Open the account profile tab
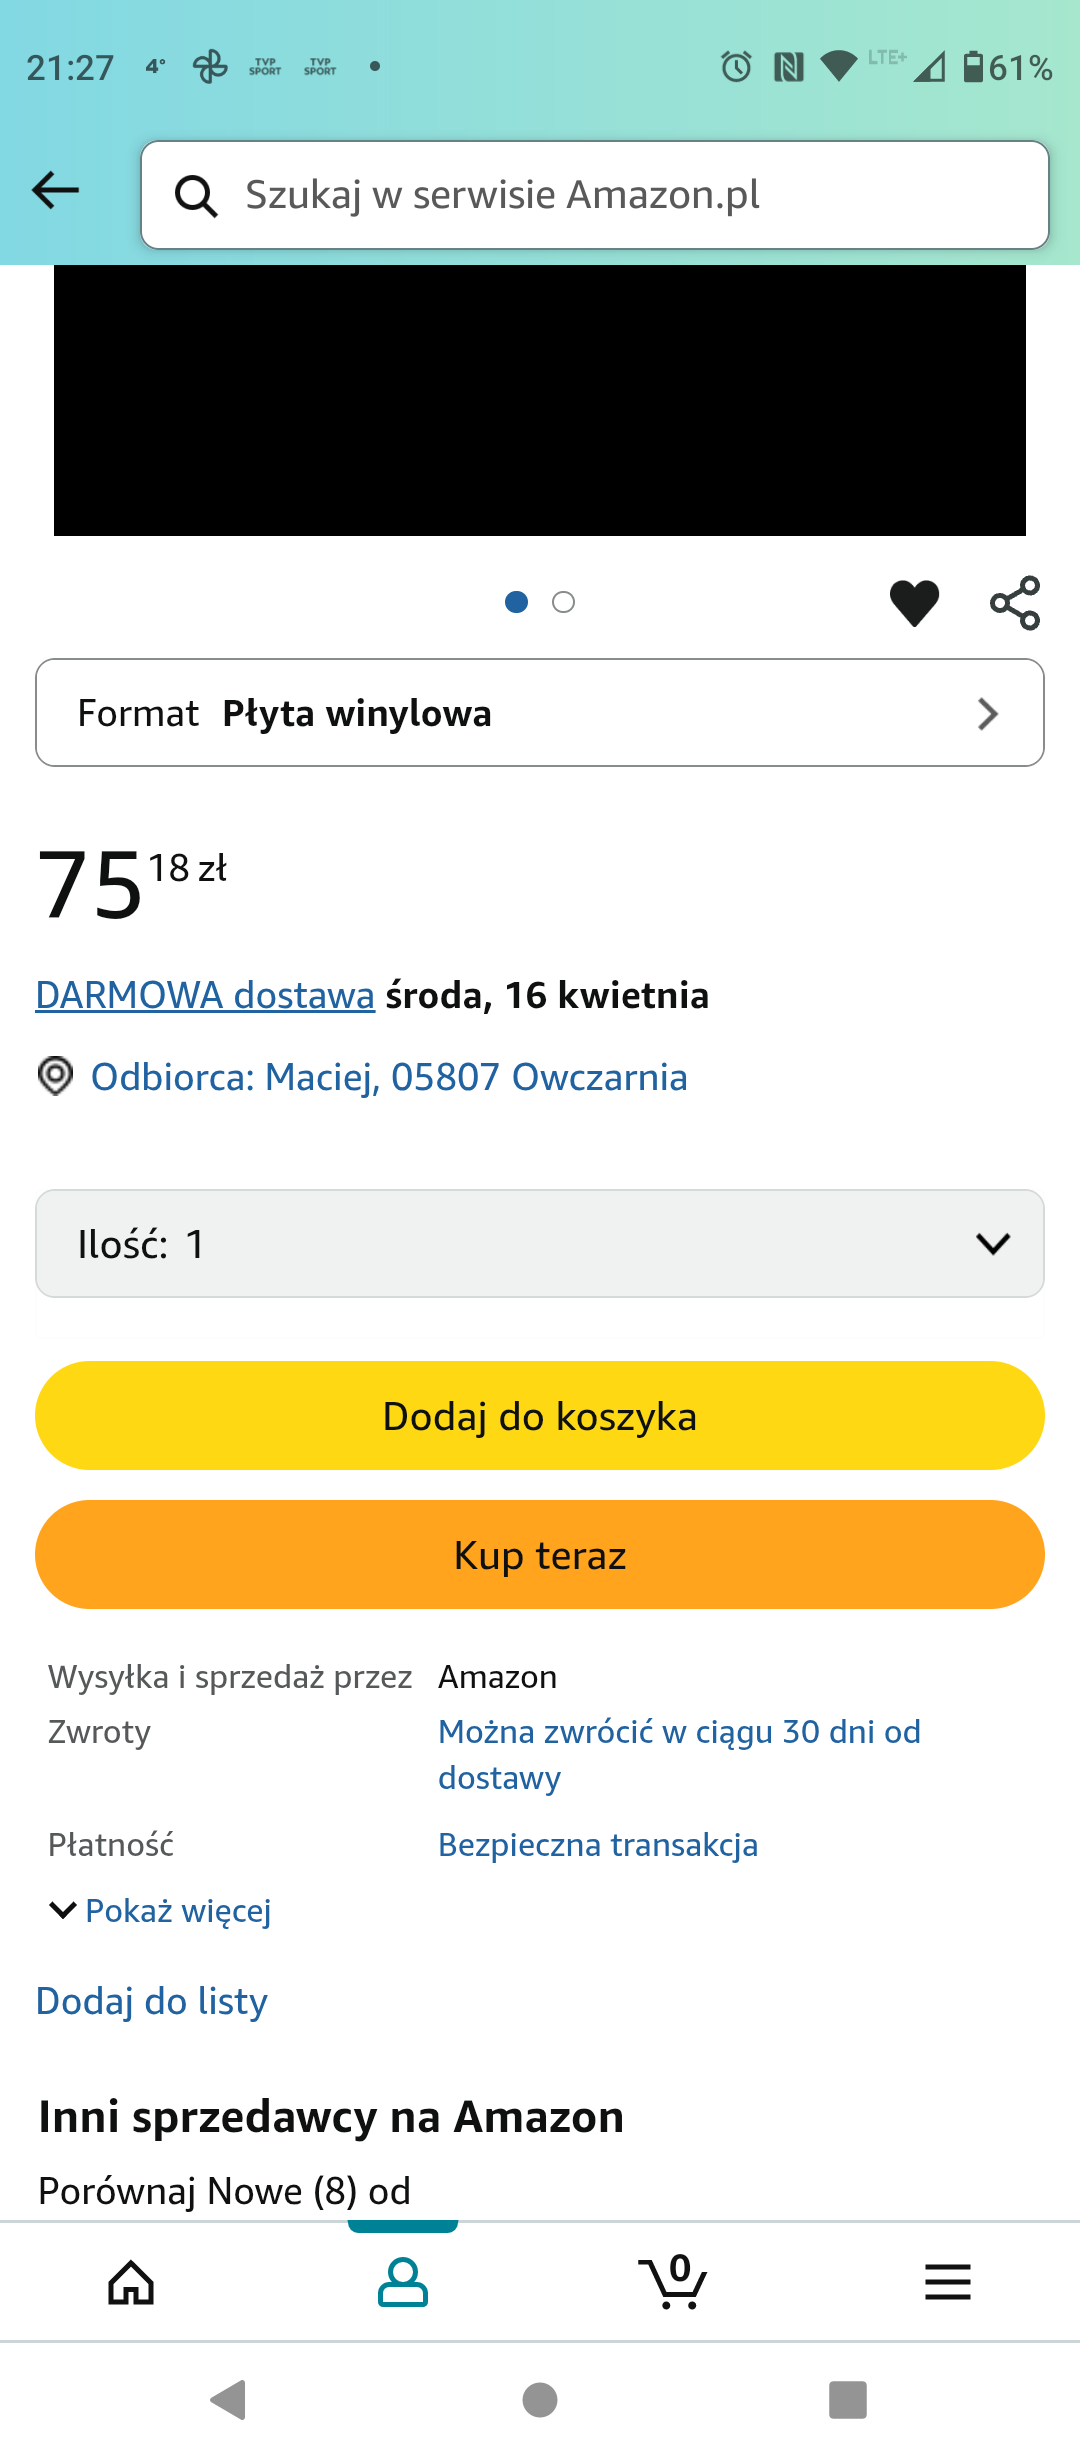The width and height of the screenshot is (1080, 2460). (x=403, y=2283)
